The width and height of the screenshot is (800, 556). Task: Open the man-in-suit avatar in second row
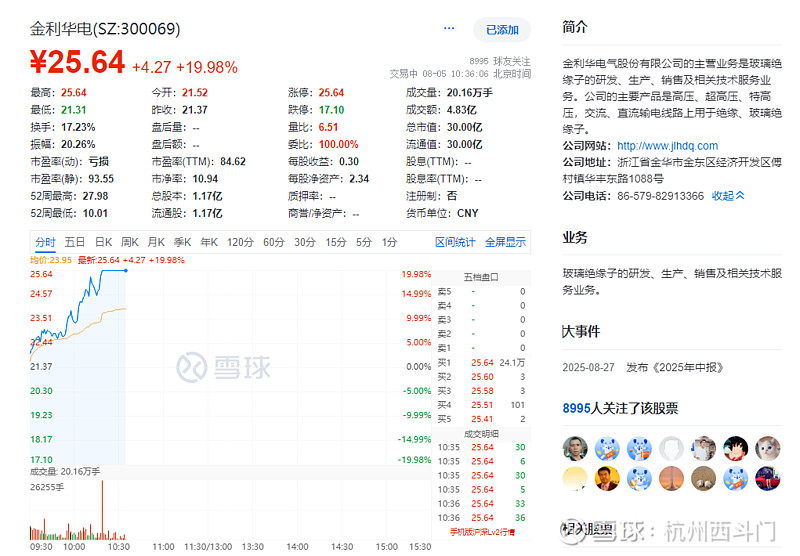coord(607,478)
